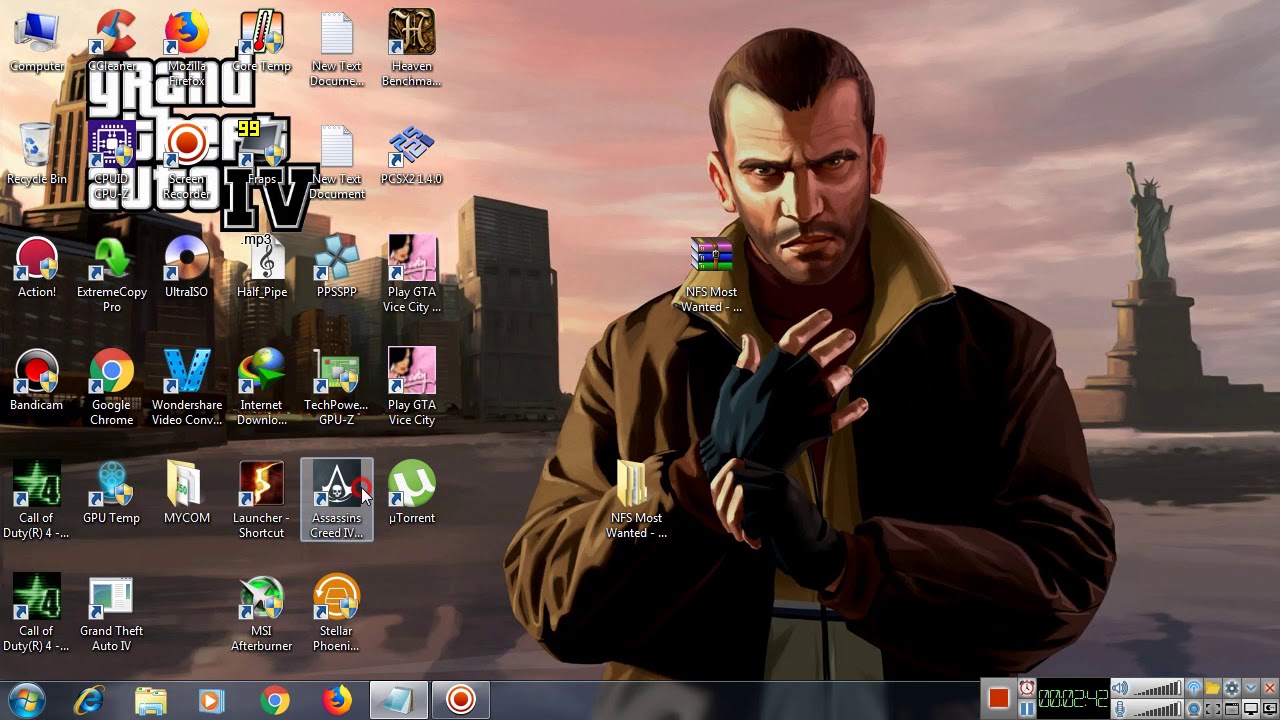The width and height of the screenshot is (1280, 720).
Task: Open the MYCOM folder
Action: pos(187,494)
